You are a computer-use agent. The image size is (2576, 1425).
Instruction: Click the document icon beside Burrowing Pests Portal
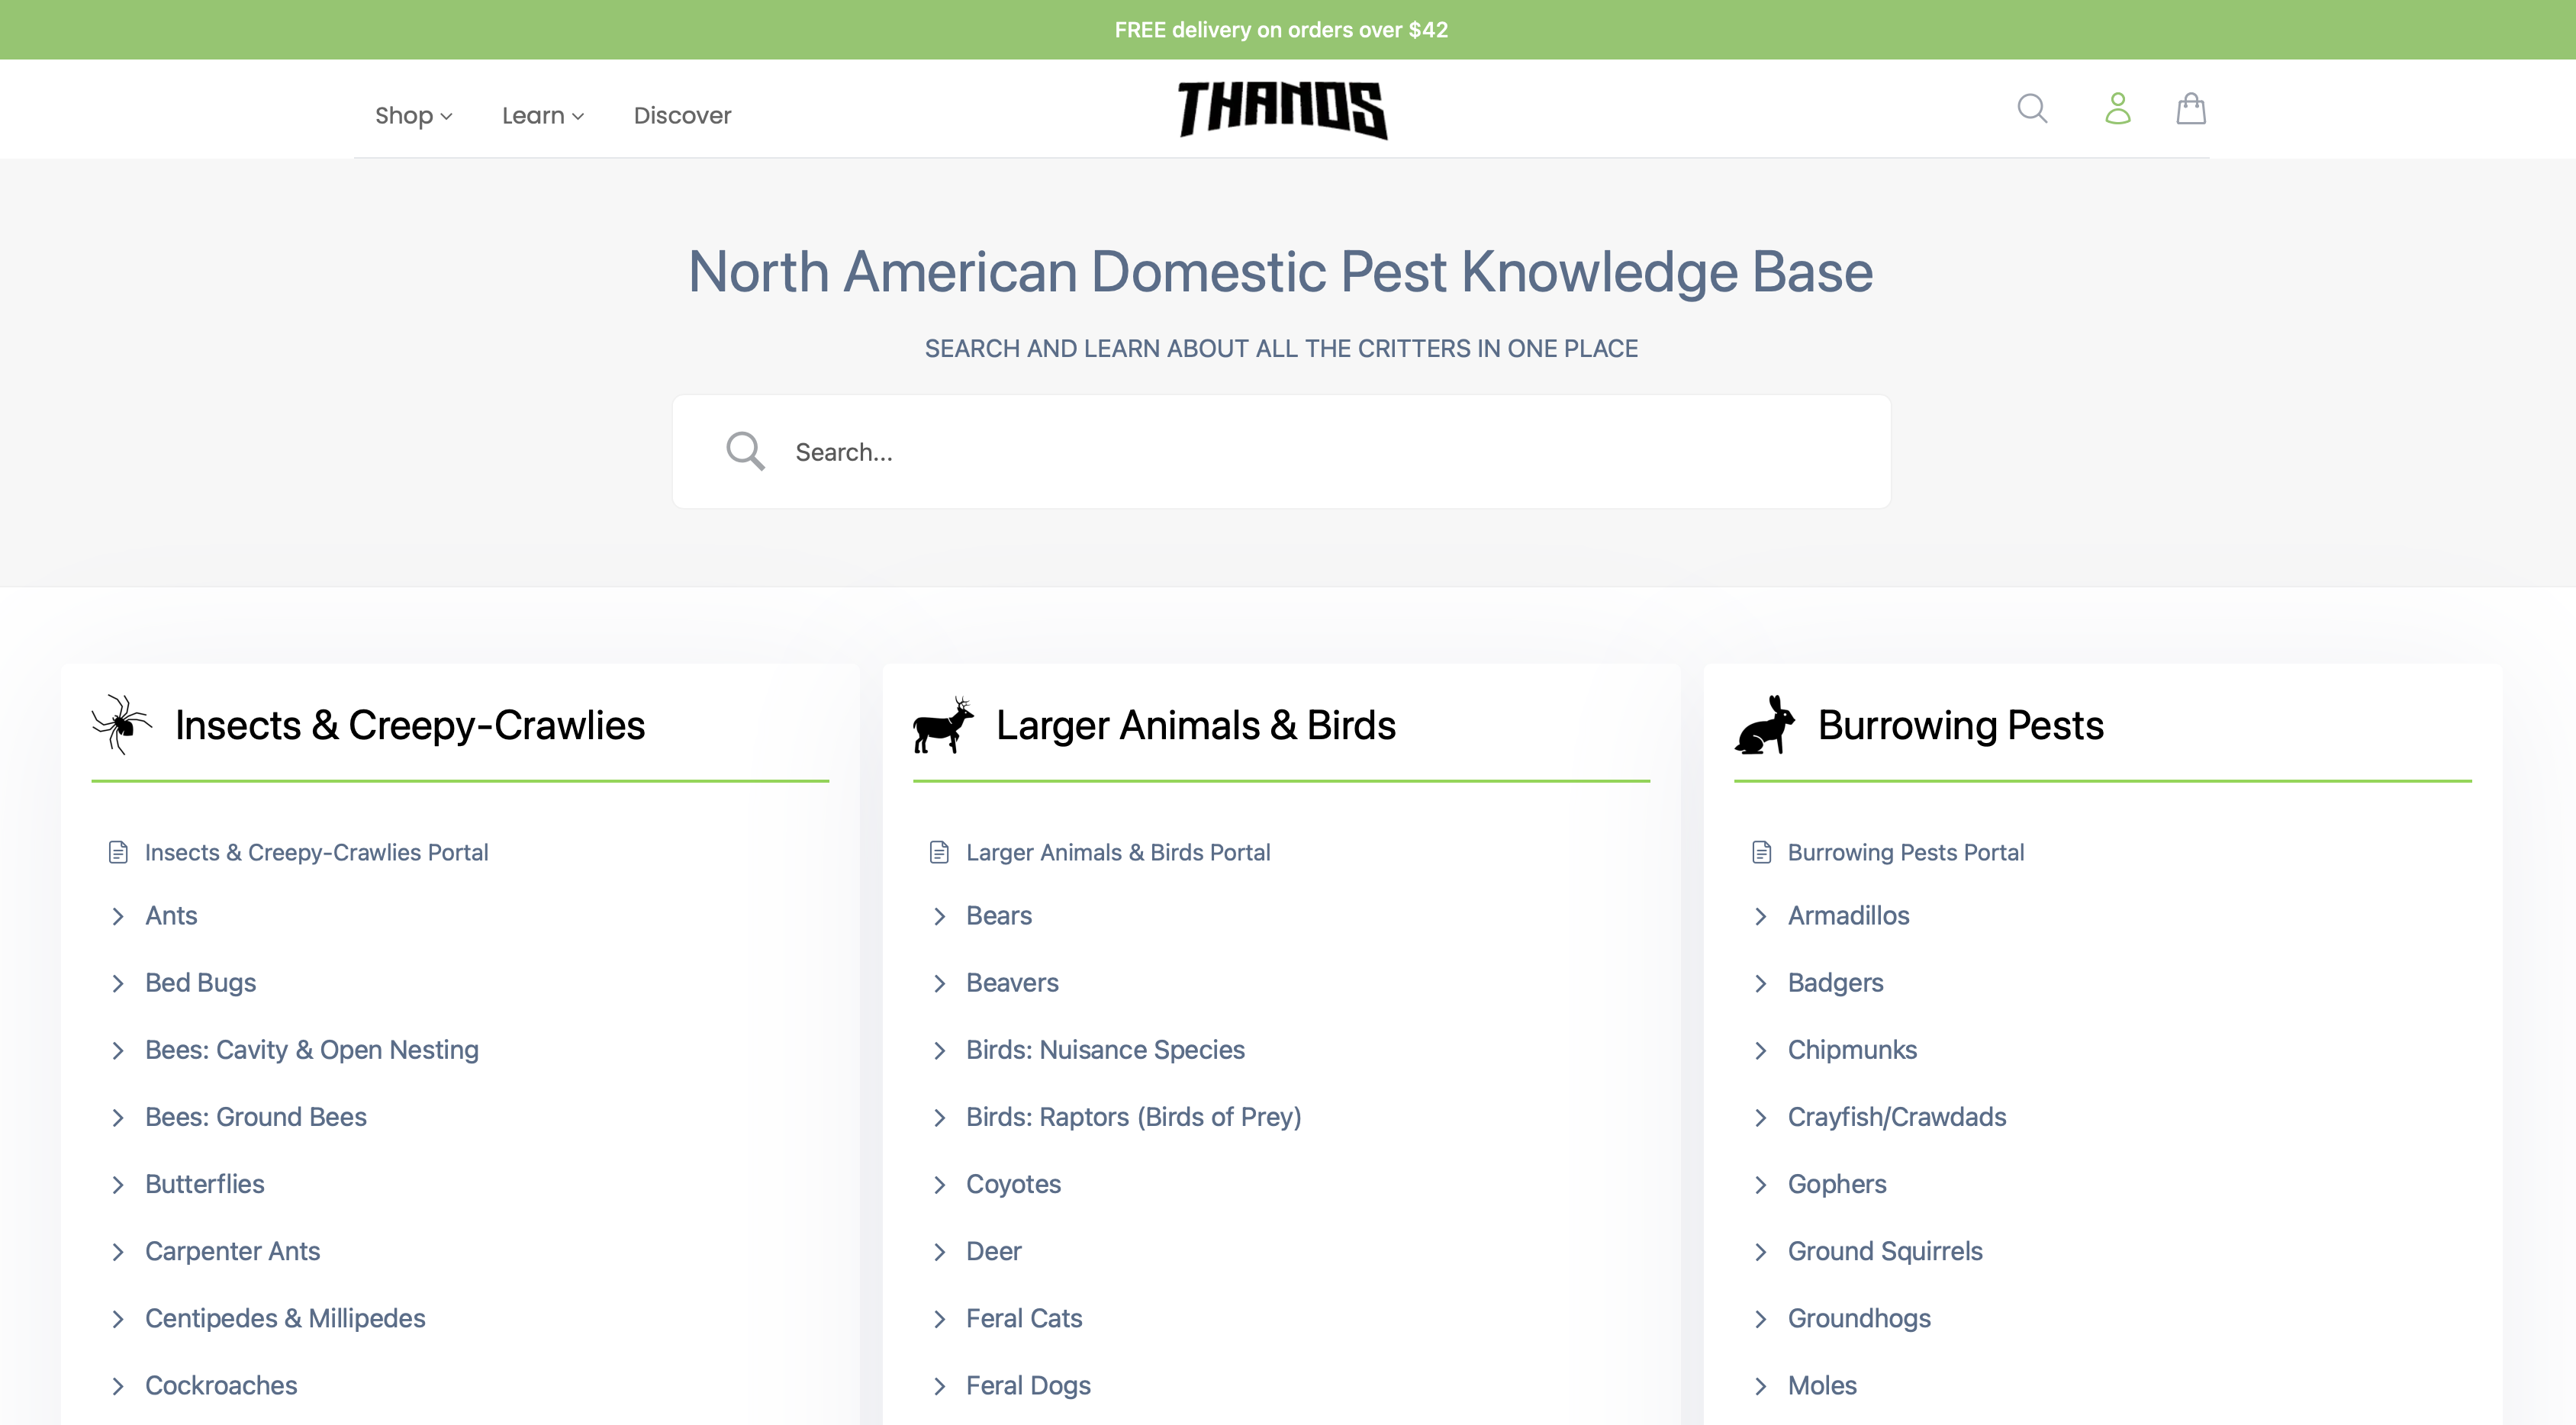pos(1761,852)
